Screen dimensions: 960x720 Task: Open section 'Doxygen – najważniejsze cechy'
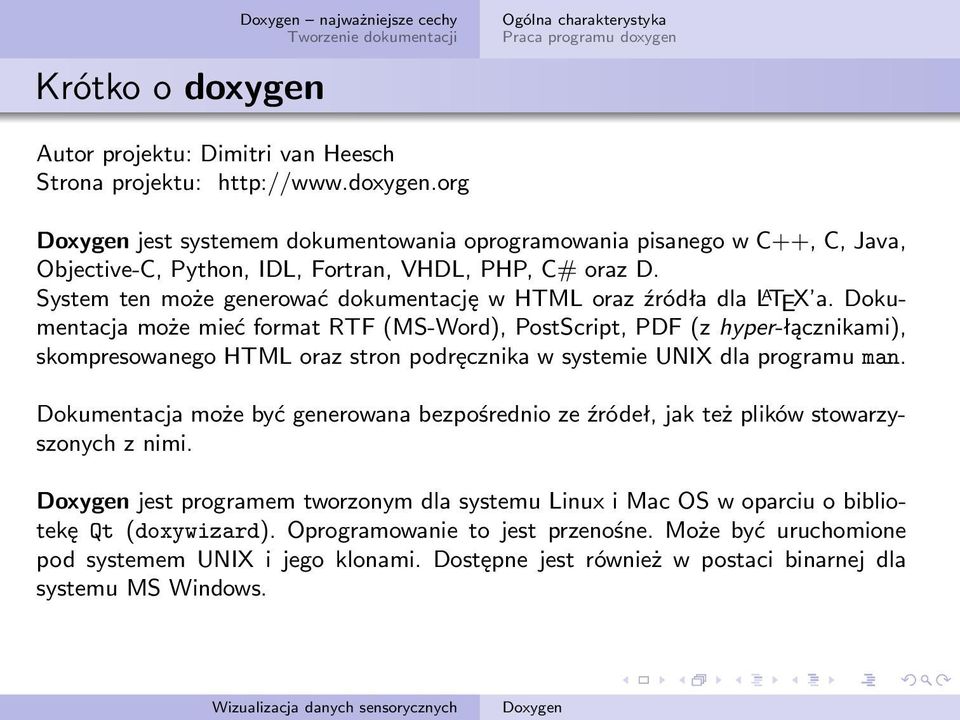tap(348, 20)
